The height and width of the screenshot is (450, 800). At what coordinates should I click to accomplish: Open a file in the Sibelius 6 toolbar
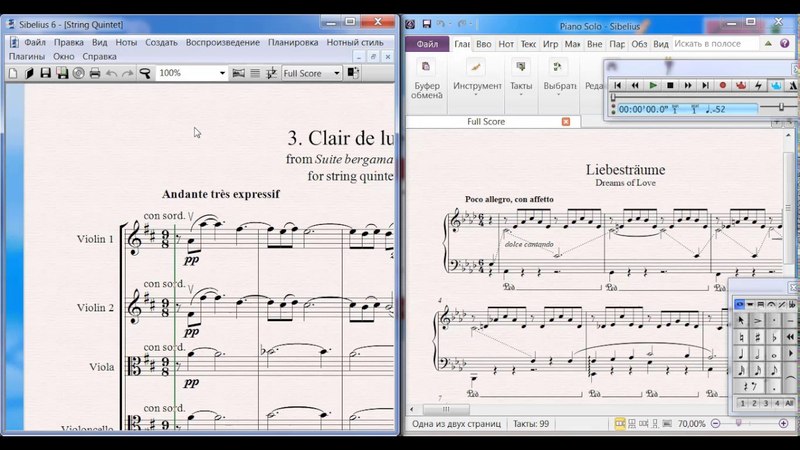point(29,73)
